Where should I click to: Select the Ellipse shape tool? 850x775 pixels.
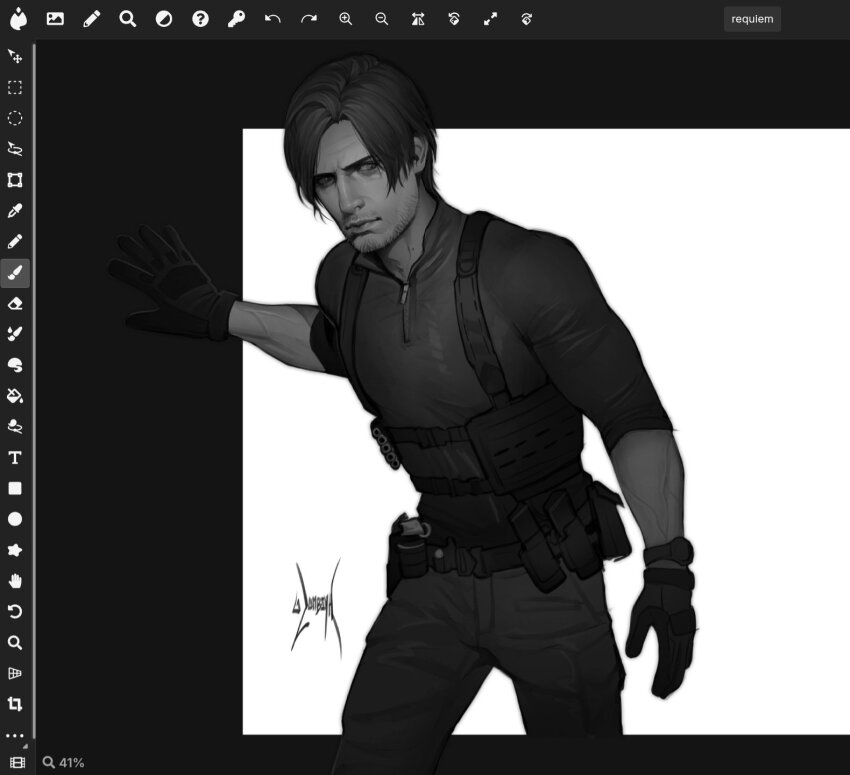[x=15, y=519]
